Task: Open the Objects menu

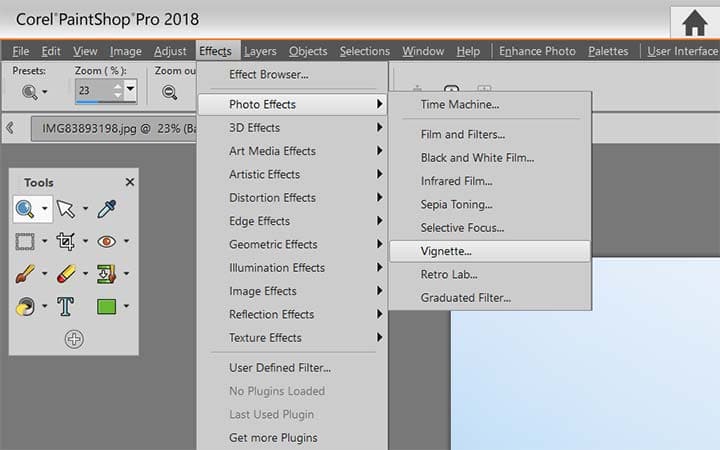Action: (308, 51)
